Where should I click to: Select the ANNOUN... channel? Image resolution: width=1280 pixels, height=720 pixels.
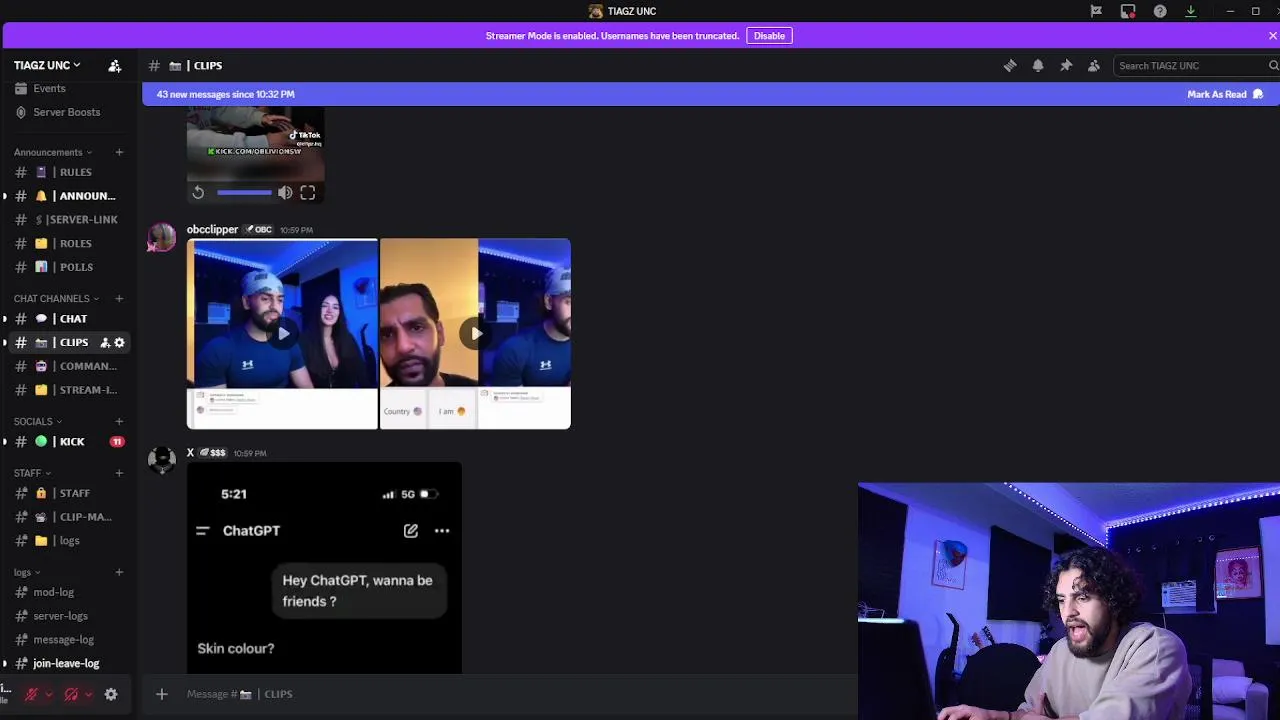pos(68,196)
